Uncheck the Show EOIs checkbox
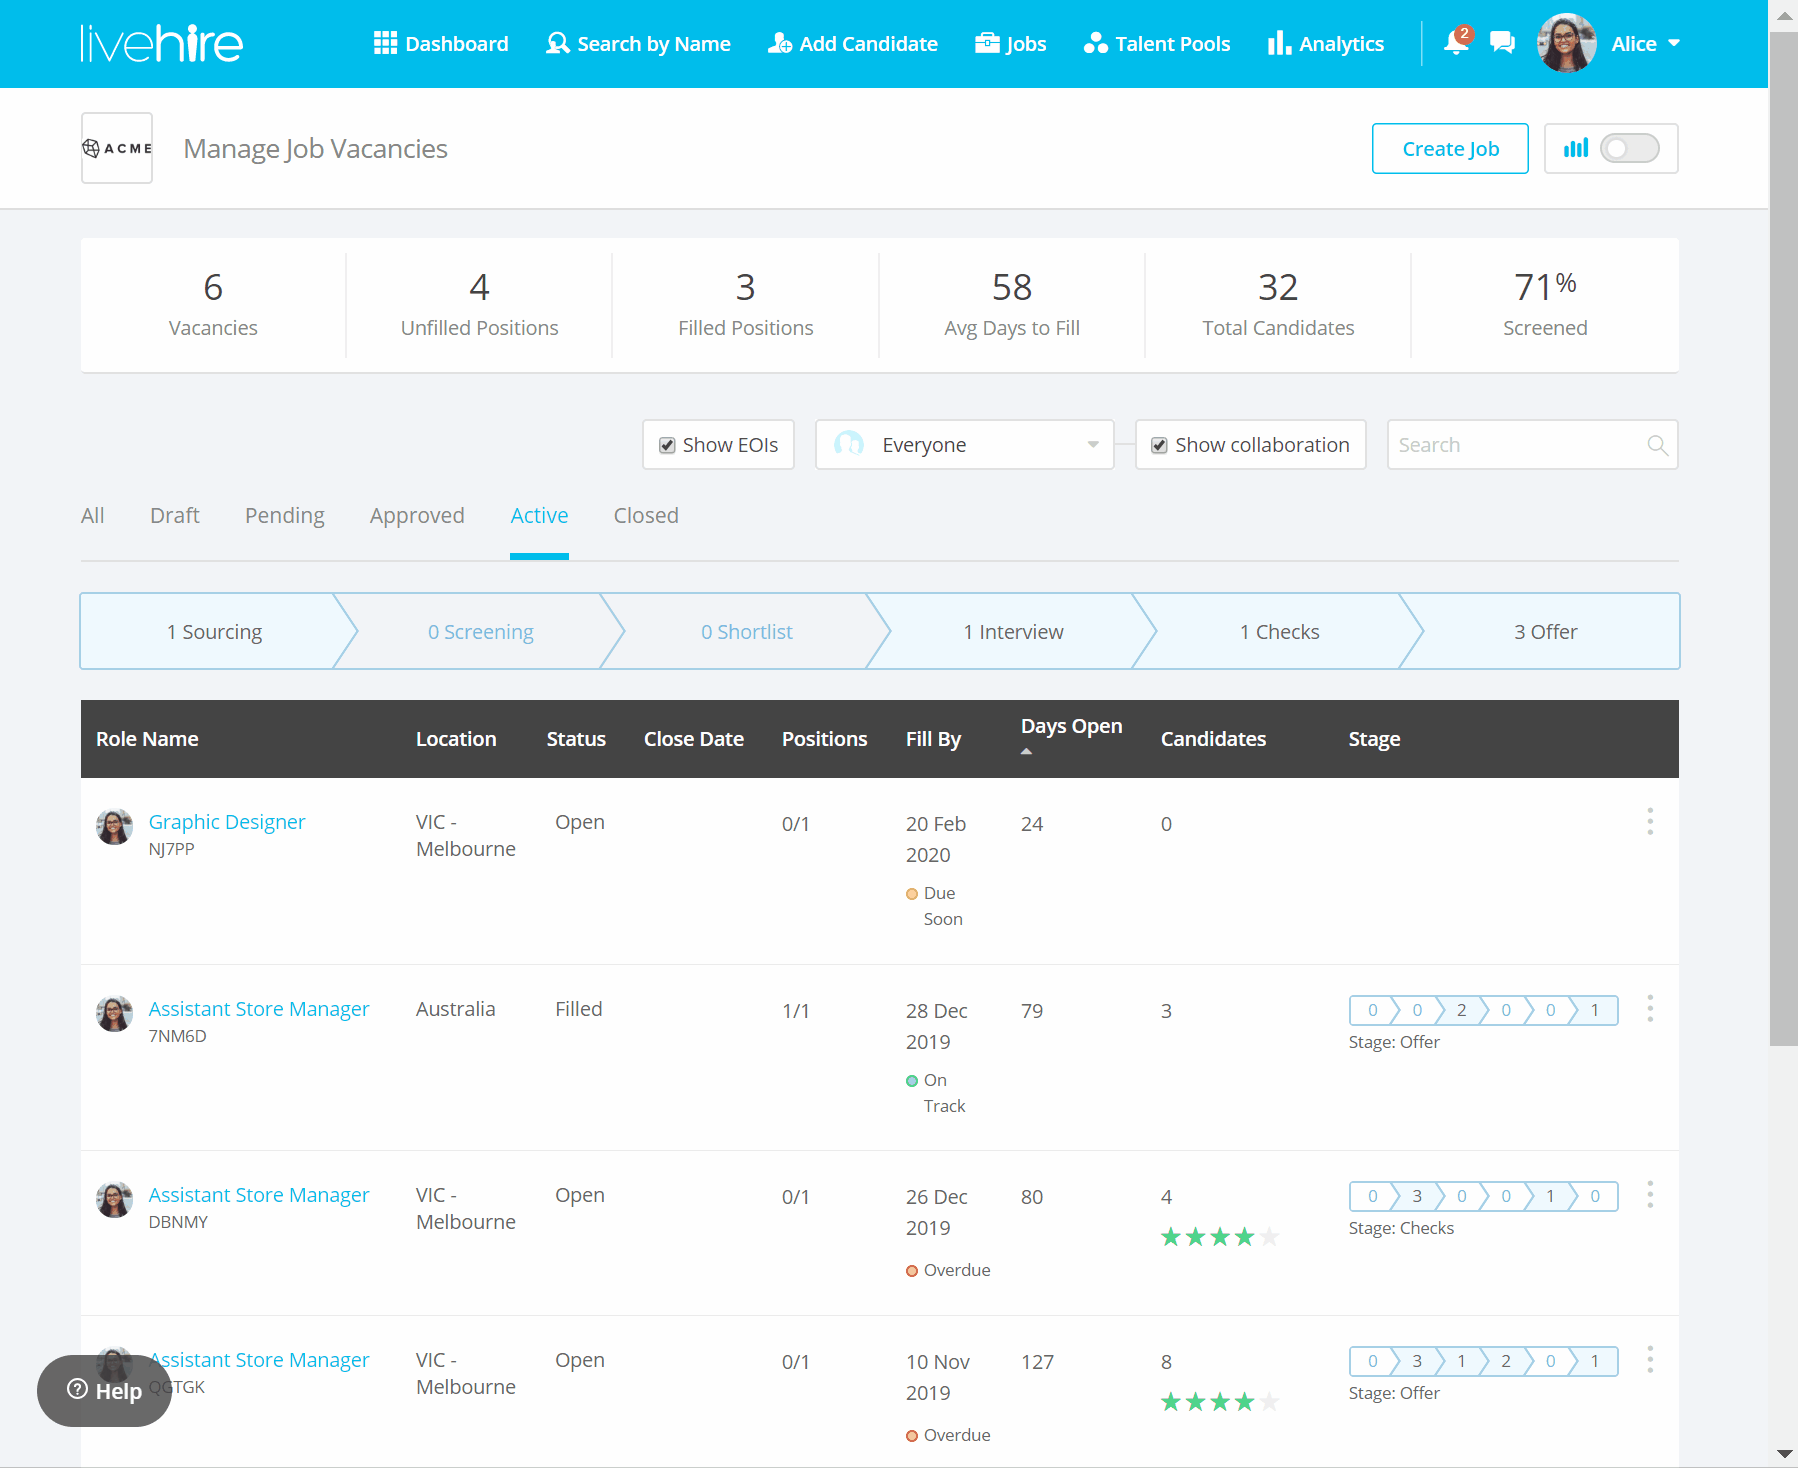This screenshot has width=1798, height=1468. (x=667, y=445)
